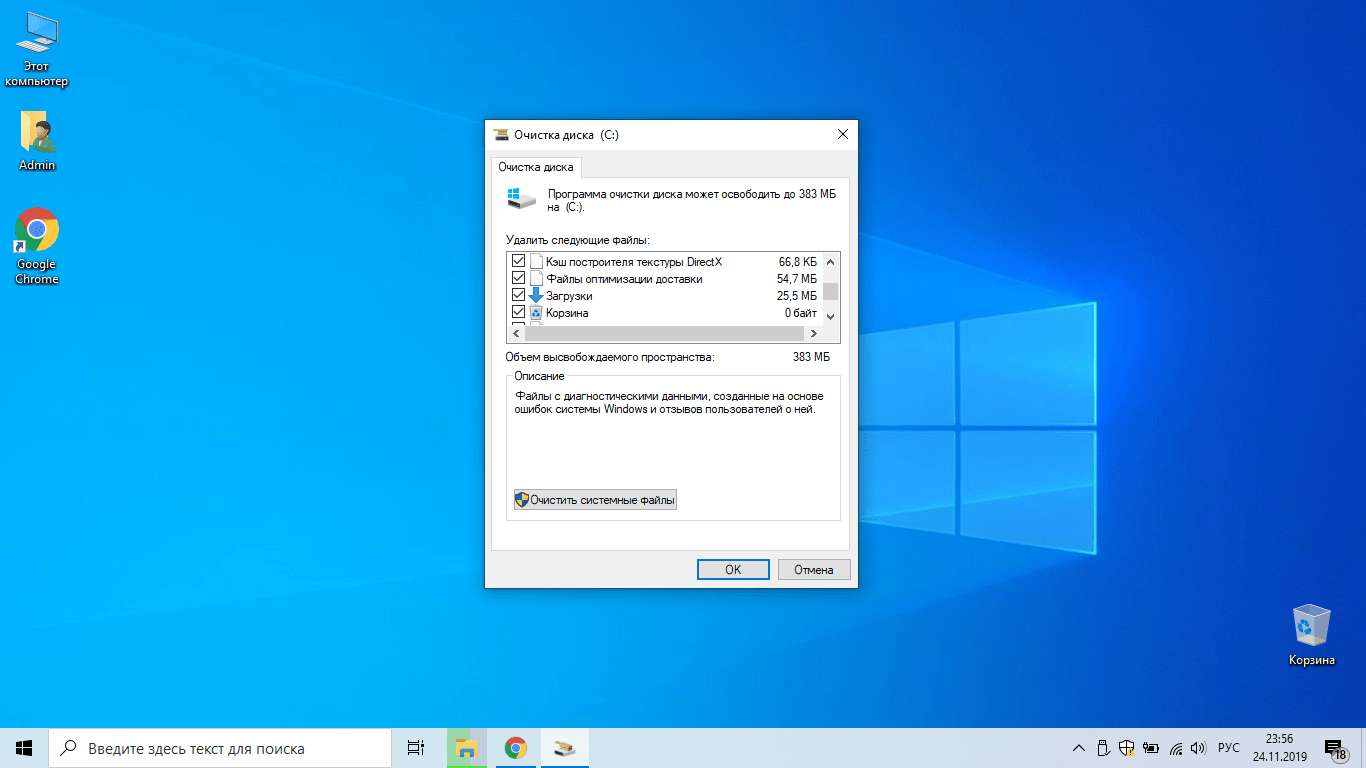1366x768 pixels.
Task: Open the notification center icon
Action: pyautogui.click(x=1334, y=748)
